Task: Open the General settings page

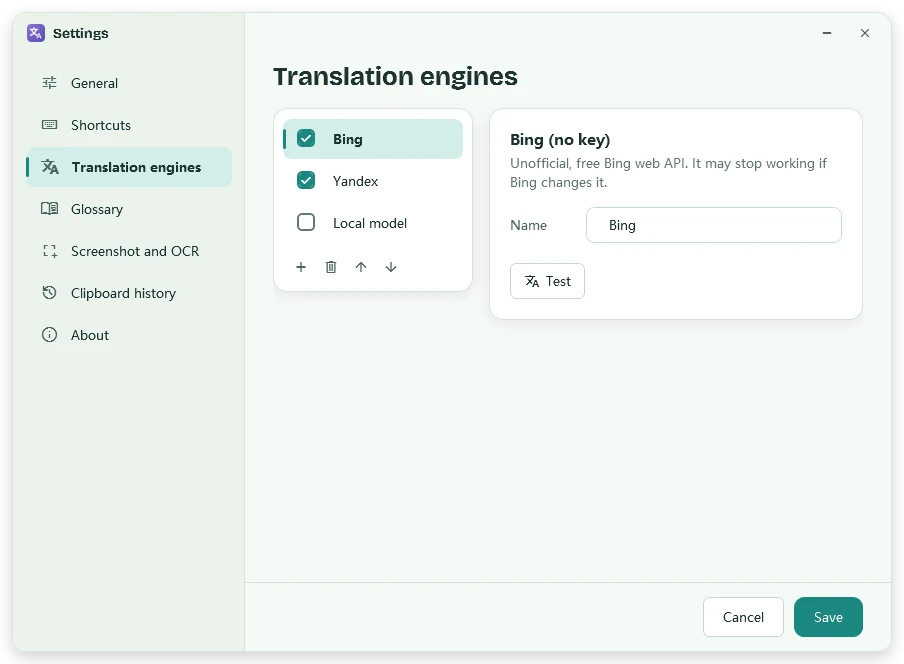Action: click(x=129, y=83)
